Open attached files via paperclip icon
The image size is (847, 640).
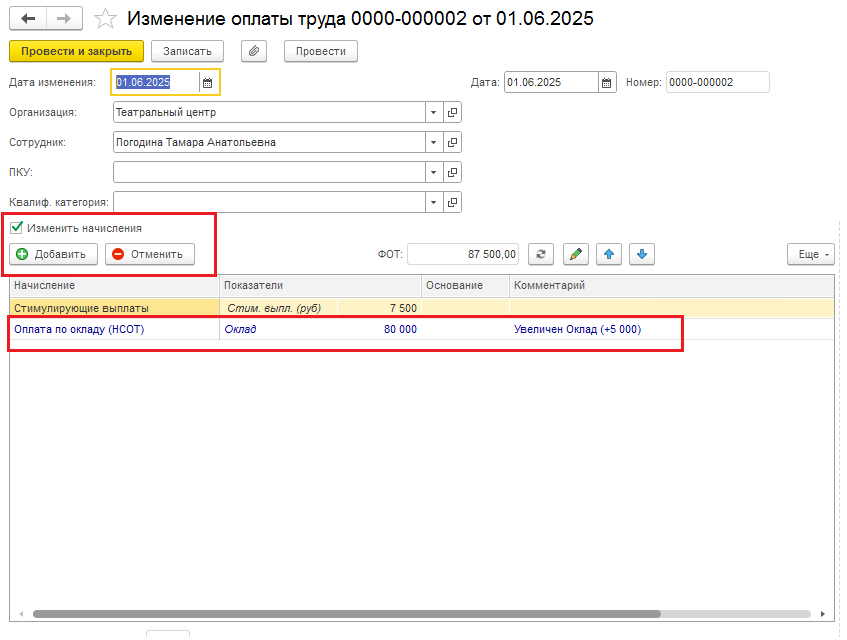[254, 51]
